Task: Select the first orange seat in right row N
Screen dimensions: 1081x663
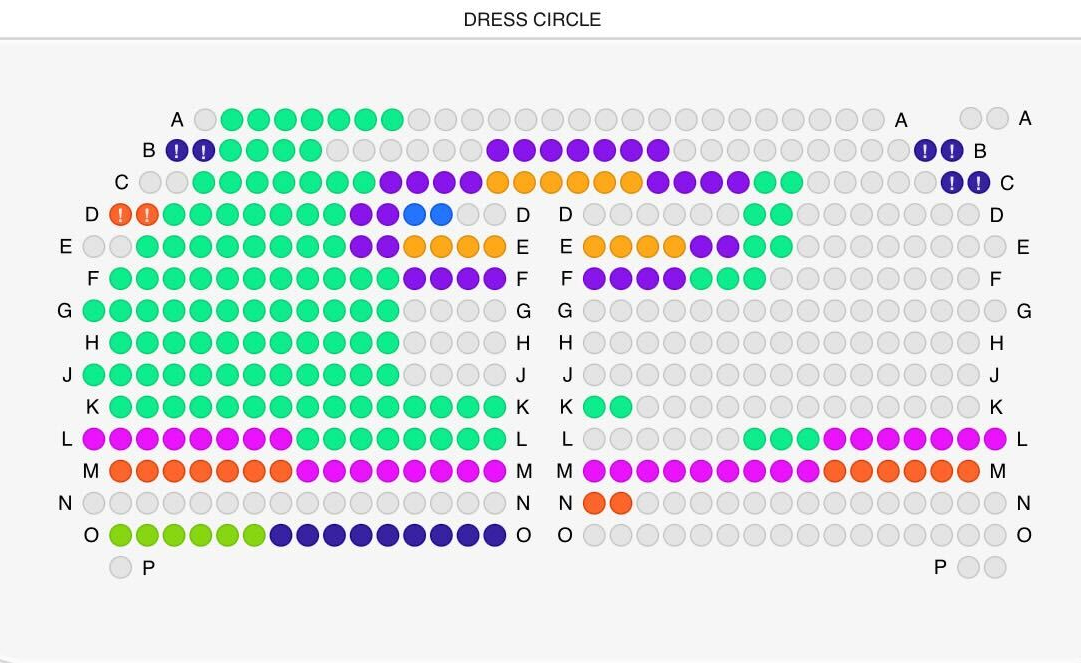Action: pyautogui.click(x=594, y=502)
